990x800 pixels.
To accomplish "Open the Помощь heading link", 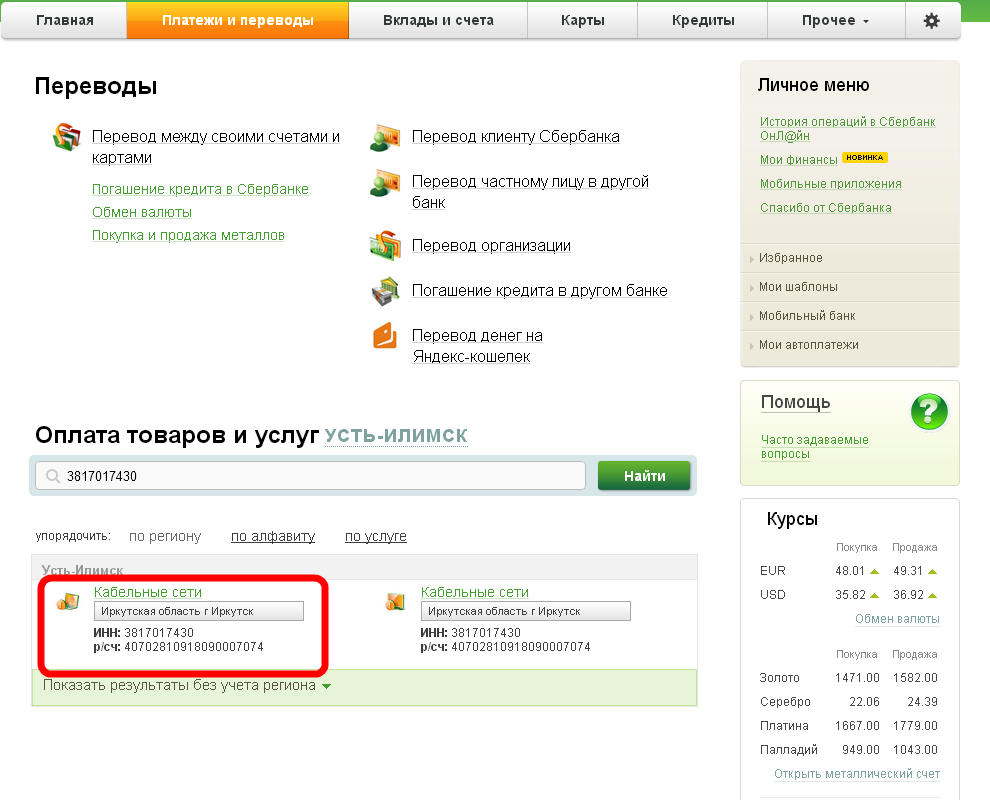I will (796, 402).
